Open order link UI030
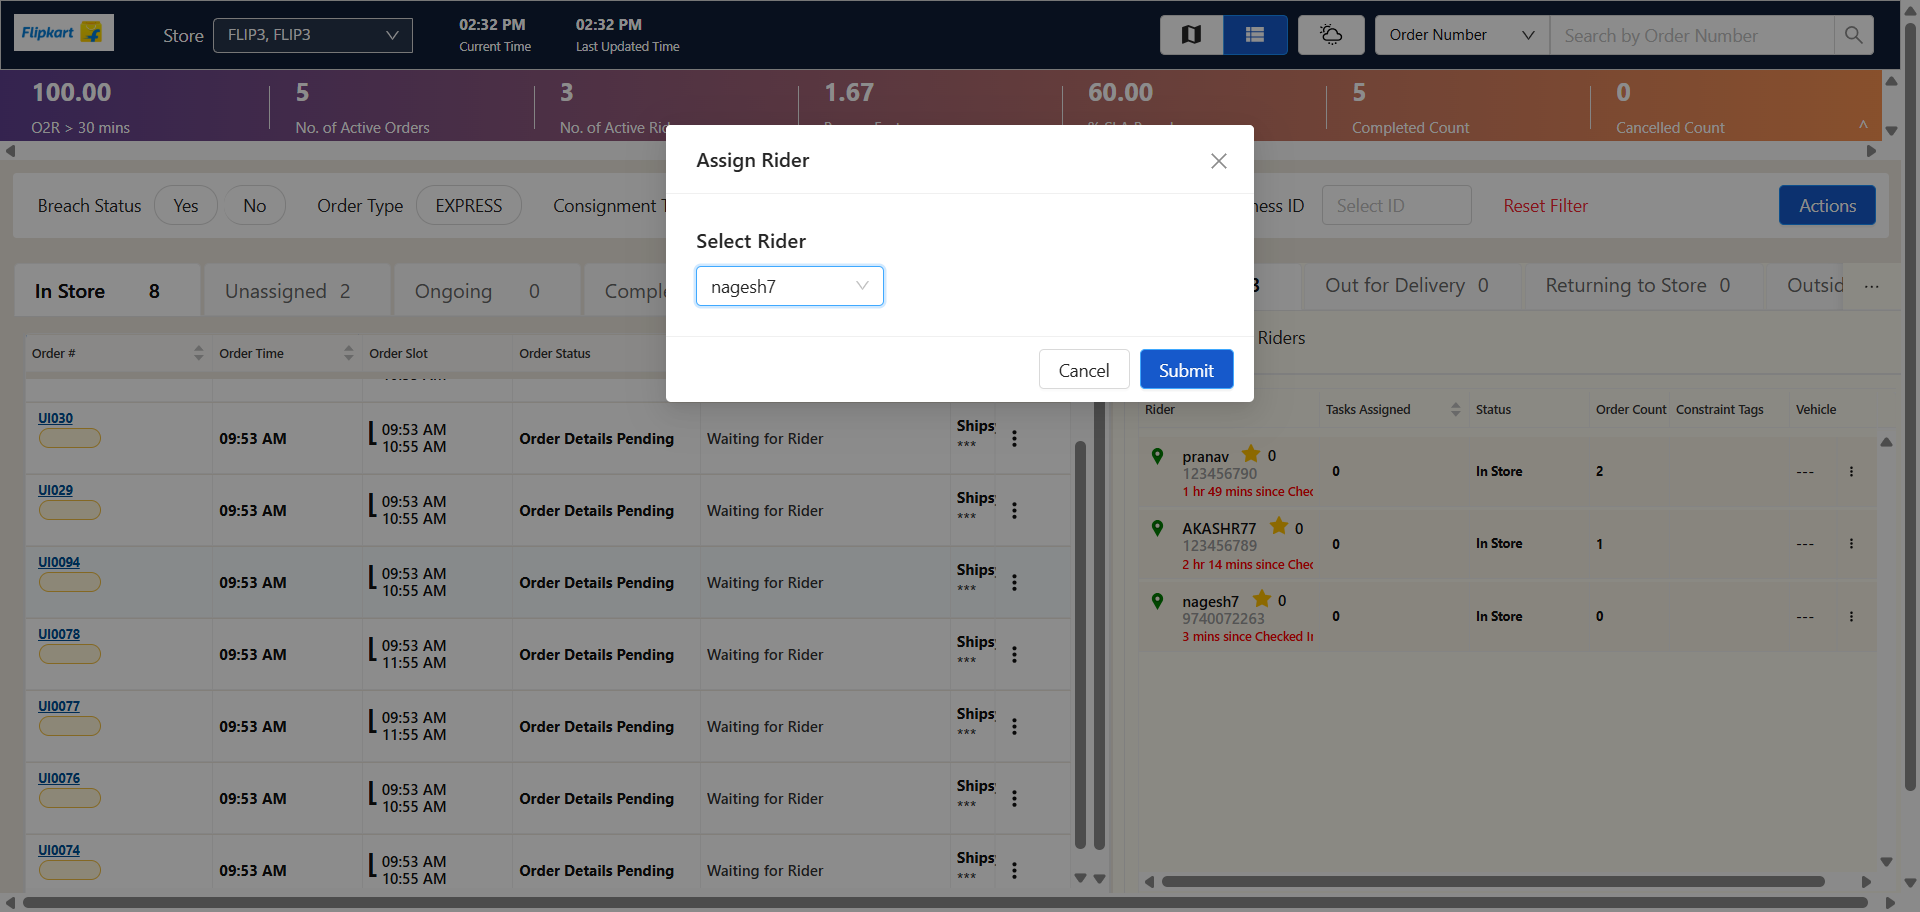 pyautogui.click(x=55, y=418)
